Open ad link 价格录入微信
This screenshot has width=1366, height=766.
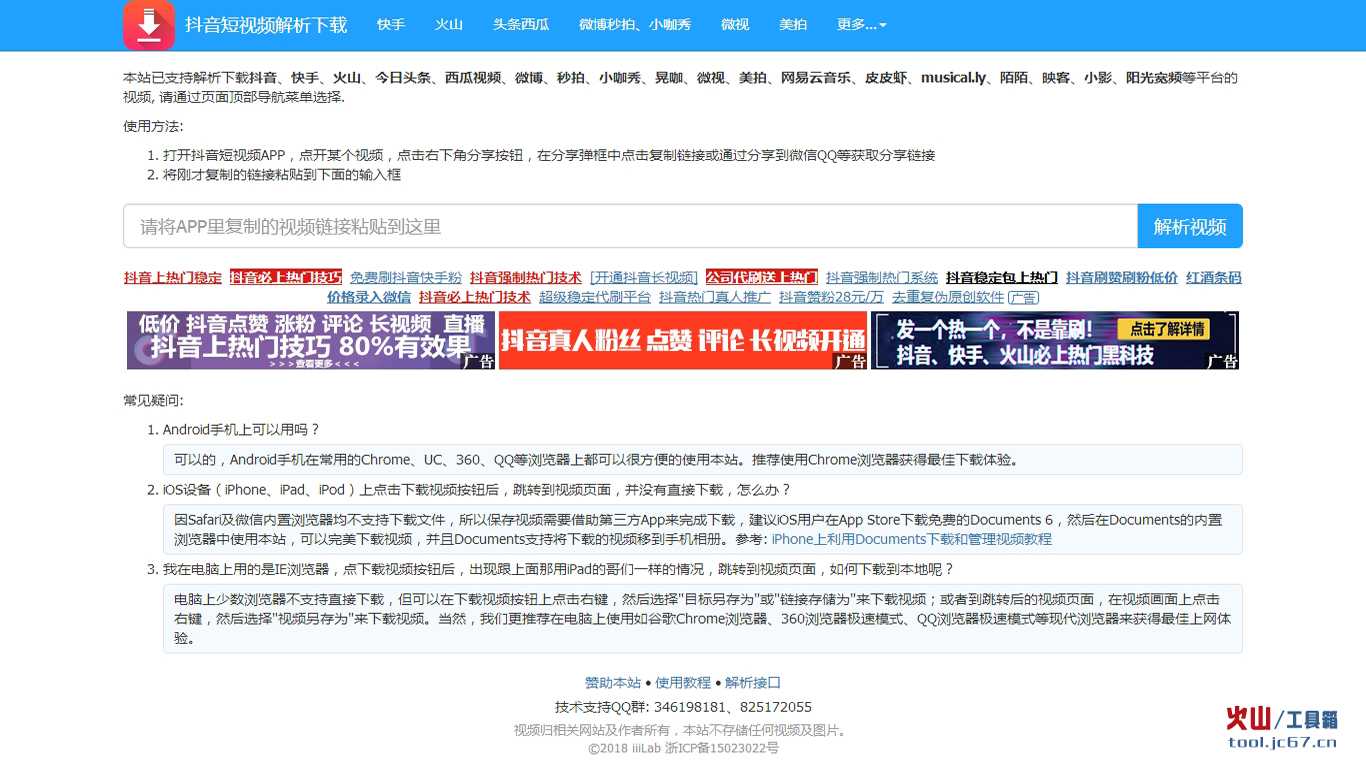pyautogui.click(x=369, y=297)
